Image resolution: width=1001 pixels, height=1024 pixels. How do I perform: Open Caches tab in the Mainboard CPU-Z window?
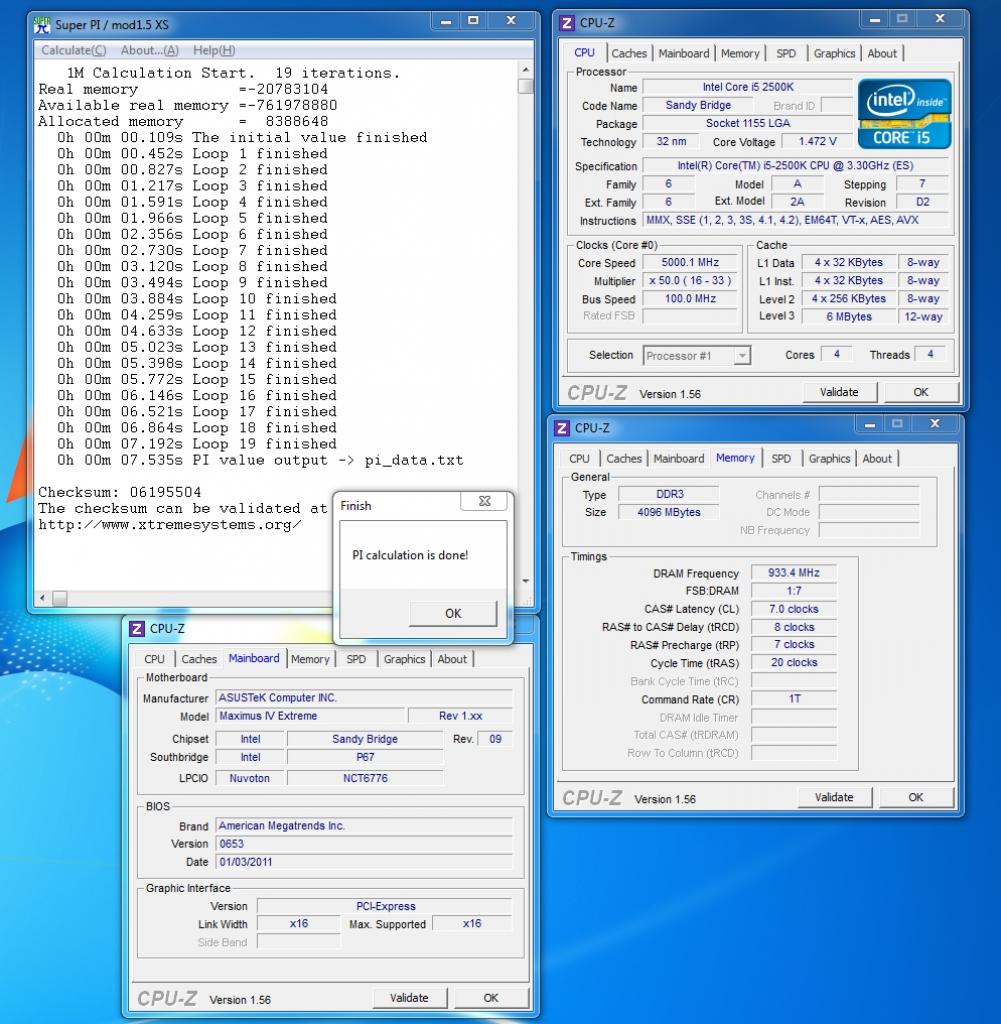point(199,659)
